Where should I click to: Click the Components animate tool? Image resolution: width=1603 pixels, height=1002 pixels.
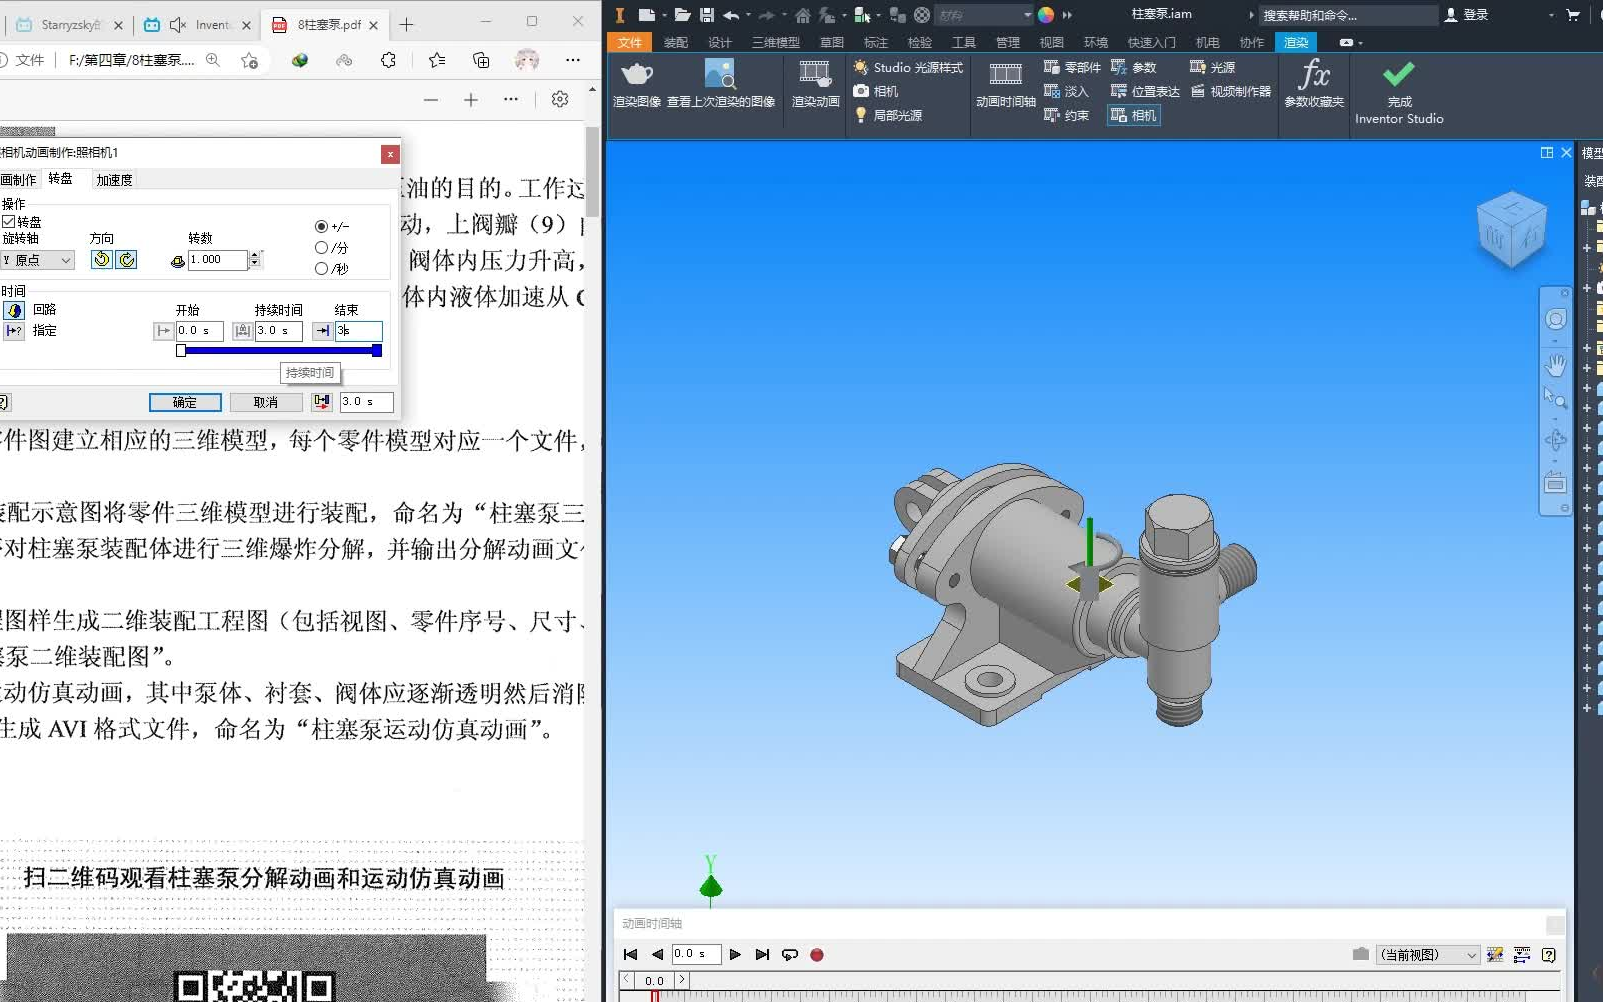1072,67
